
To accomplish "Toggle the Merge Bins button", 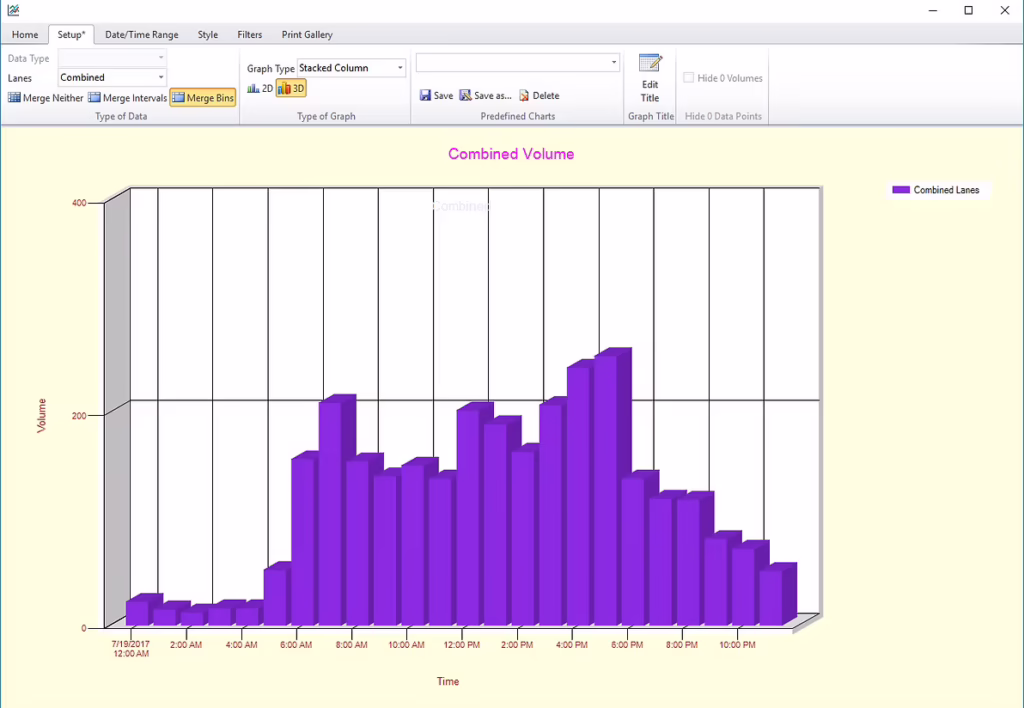I will 203,97.
